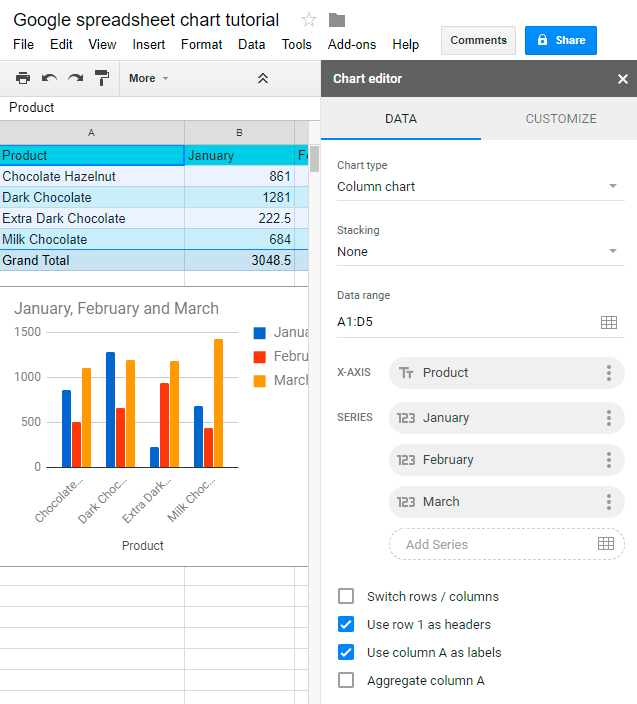Click the red February legend swatch

click(x=259, y=356)
